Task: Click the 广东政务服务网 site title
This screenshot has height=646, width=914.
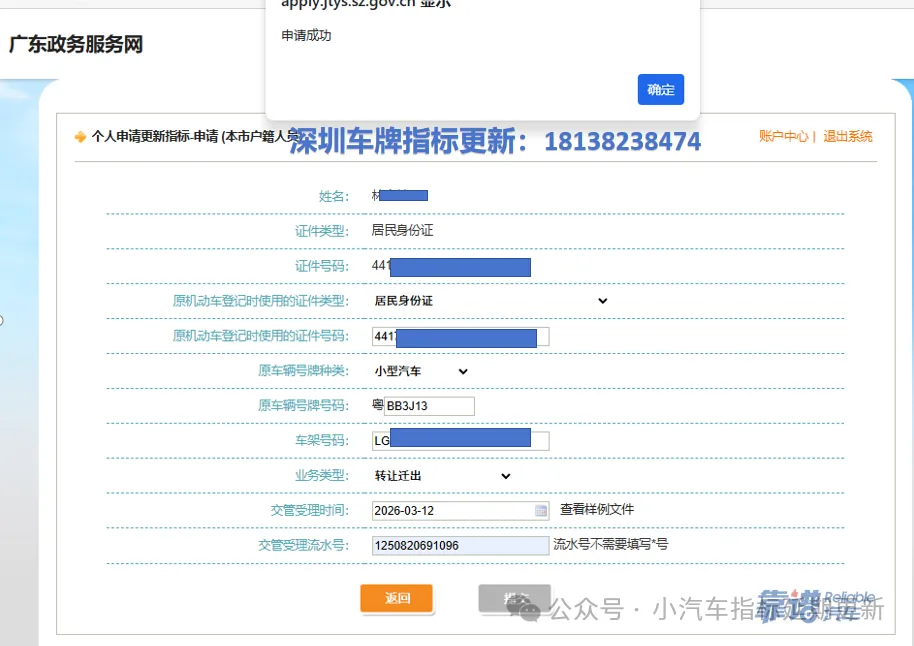Action: click(76, 45)
